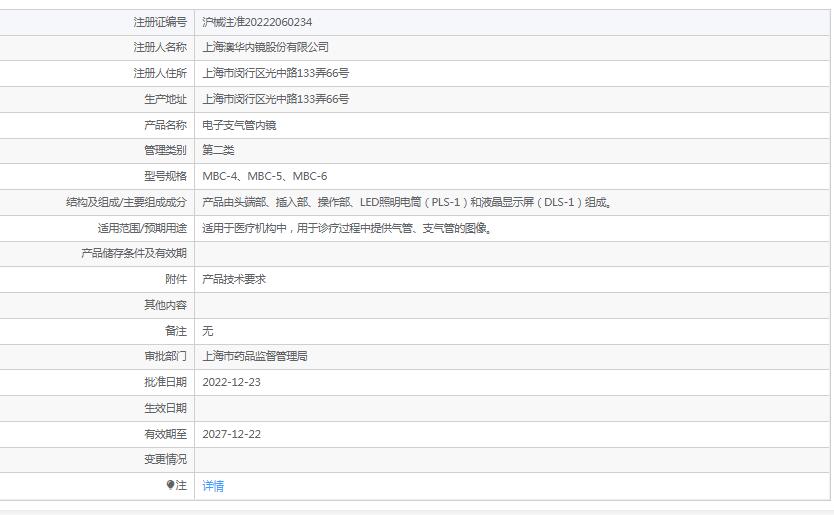Select registrant name 上海澳华内镜股份有限公司
834x515 pixels.
[x=265, y=47]
